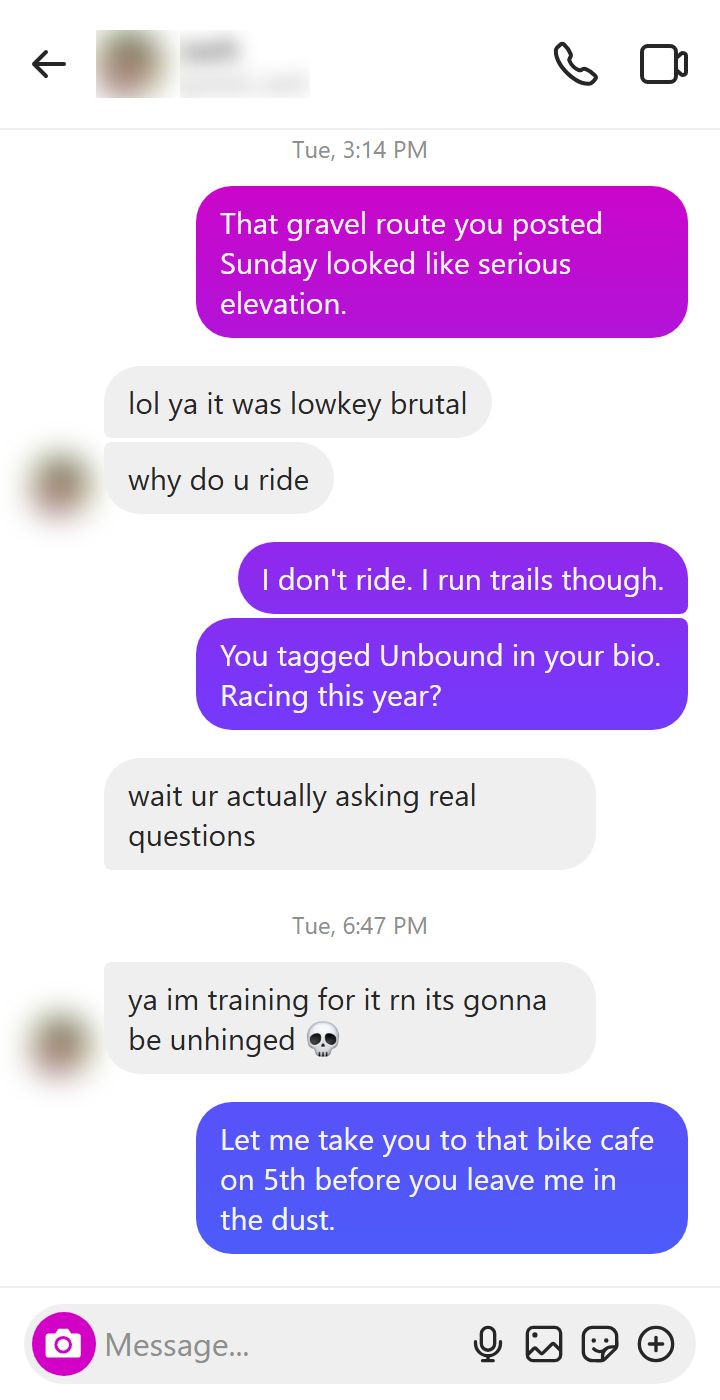The height and width of the screenshot is (1400, 720).
Task: Tap the "You tagged Unbound in your bio" message
Action: point(442,675)
